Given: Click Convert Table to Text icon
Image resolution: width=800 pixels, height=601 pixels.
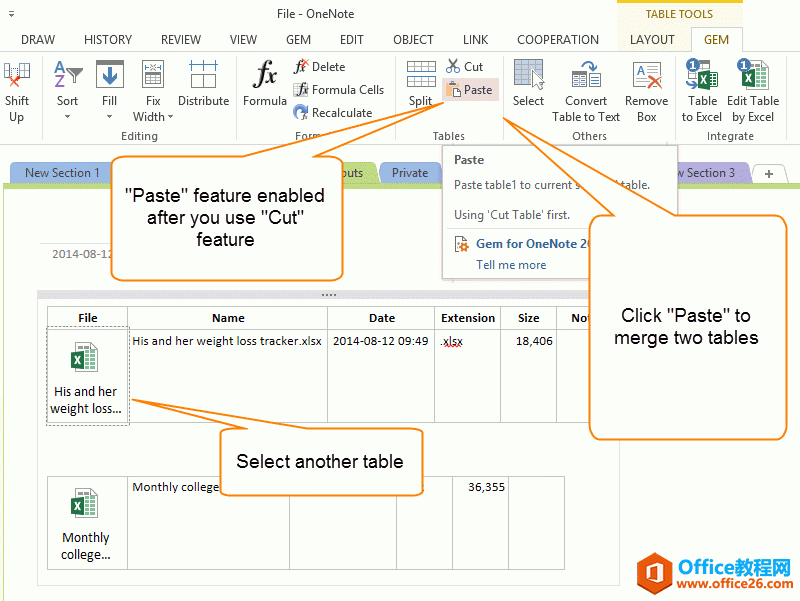Looking at the screenshot, I should 586,74.
